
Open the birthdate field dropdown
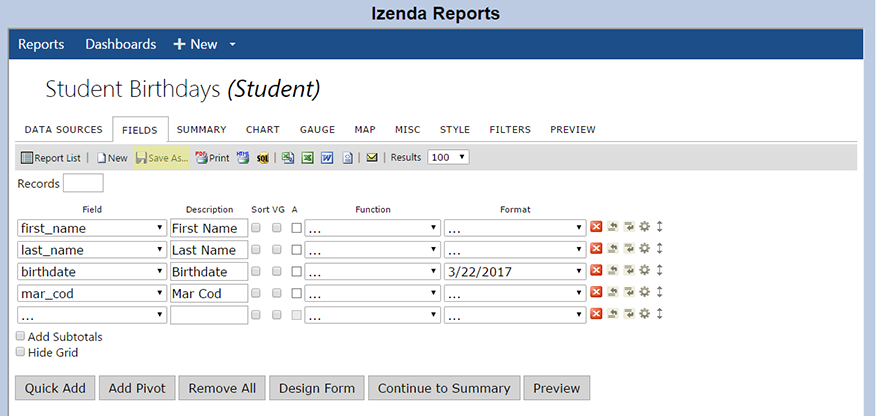pyautogui.click(x=92, y=271)
